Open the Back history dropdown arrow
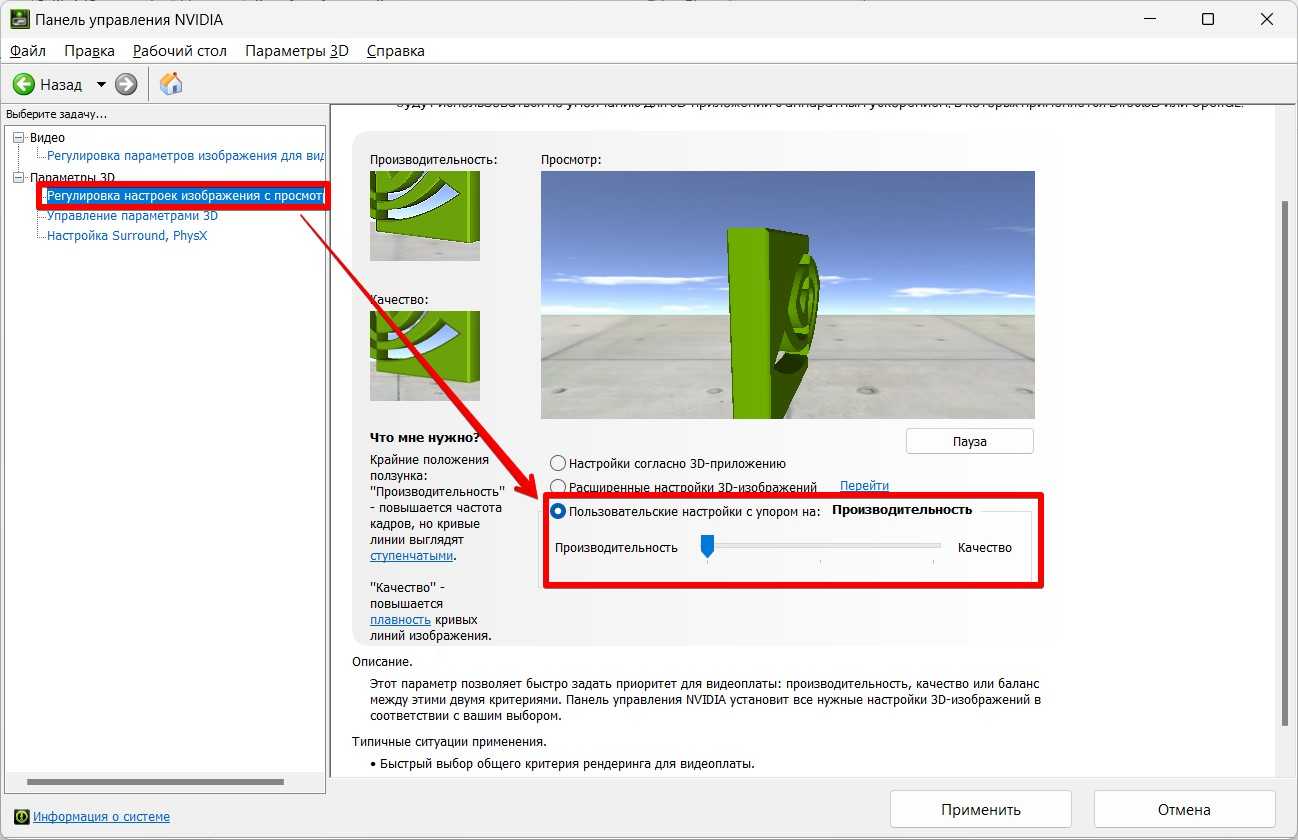The image size is (1298, 840). tap(101, 85)
